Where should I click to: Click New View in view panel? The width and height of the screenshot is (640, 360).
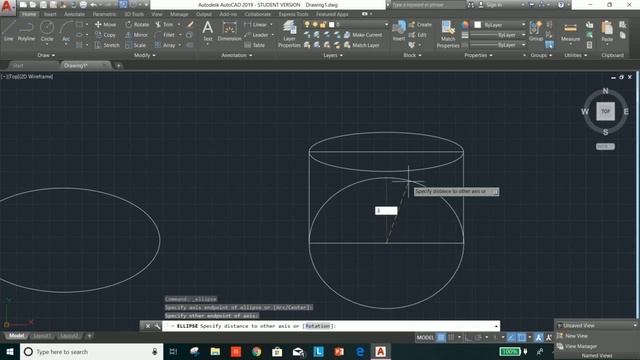(x=572, y=336)
